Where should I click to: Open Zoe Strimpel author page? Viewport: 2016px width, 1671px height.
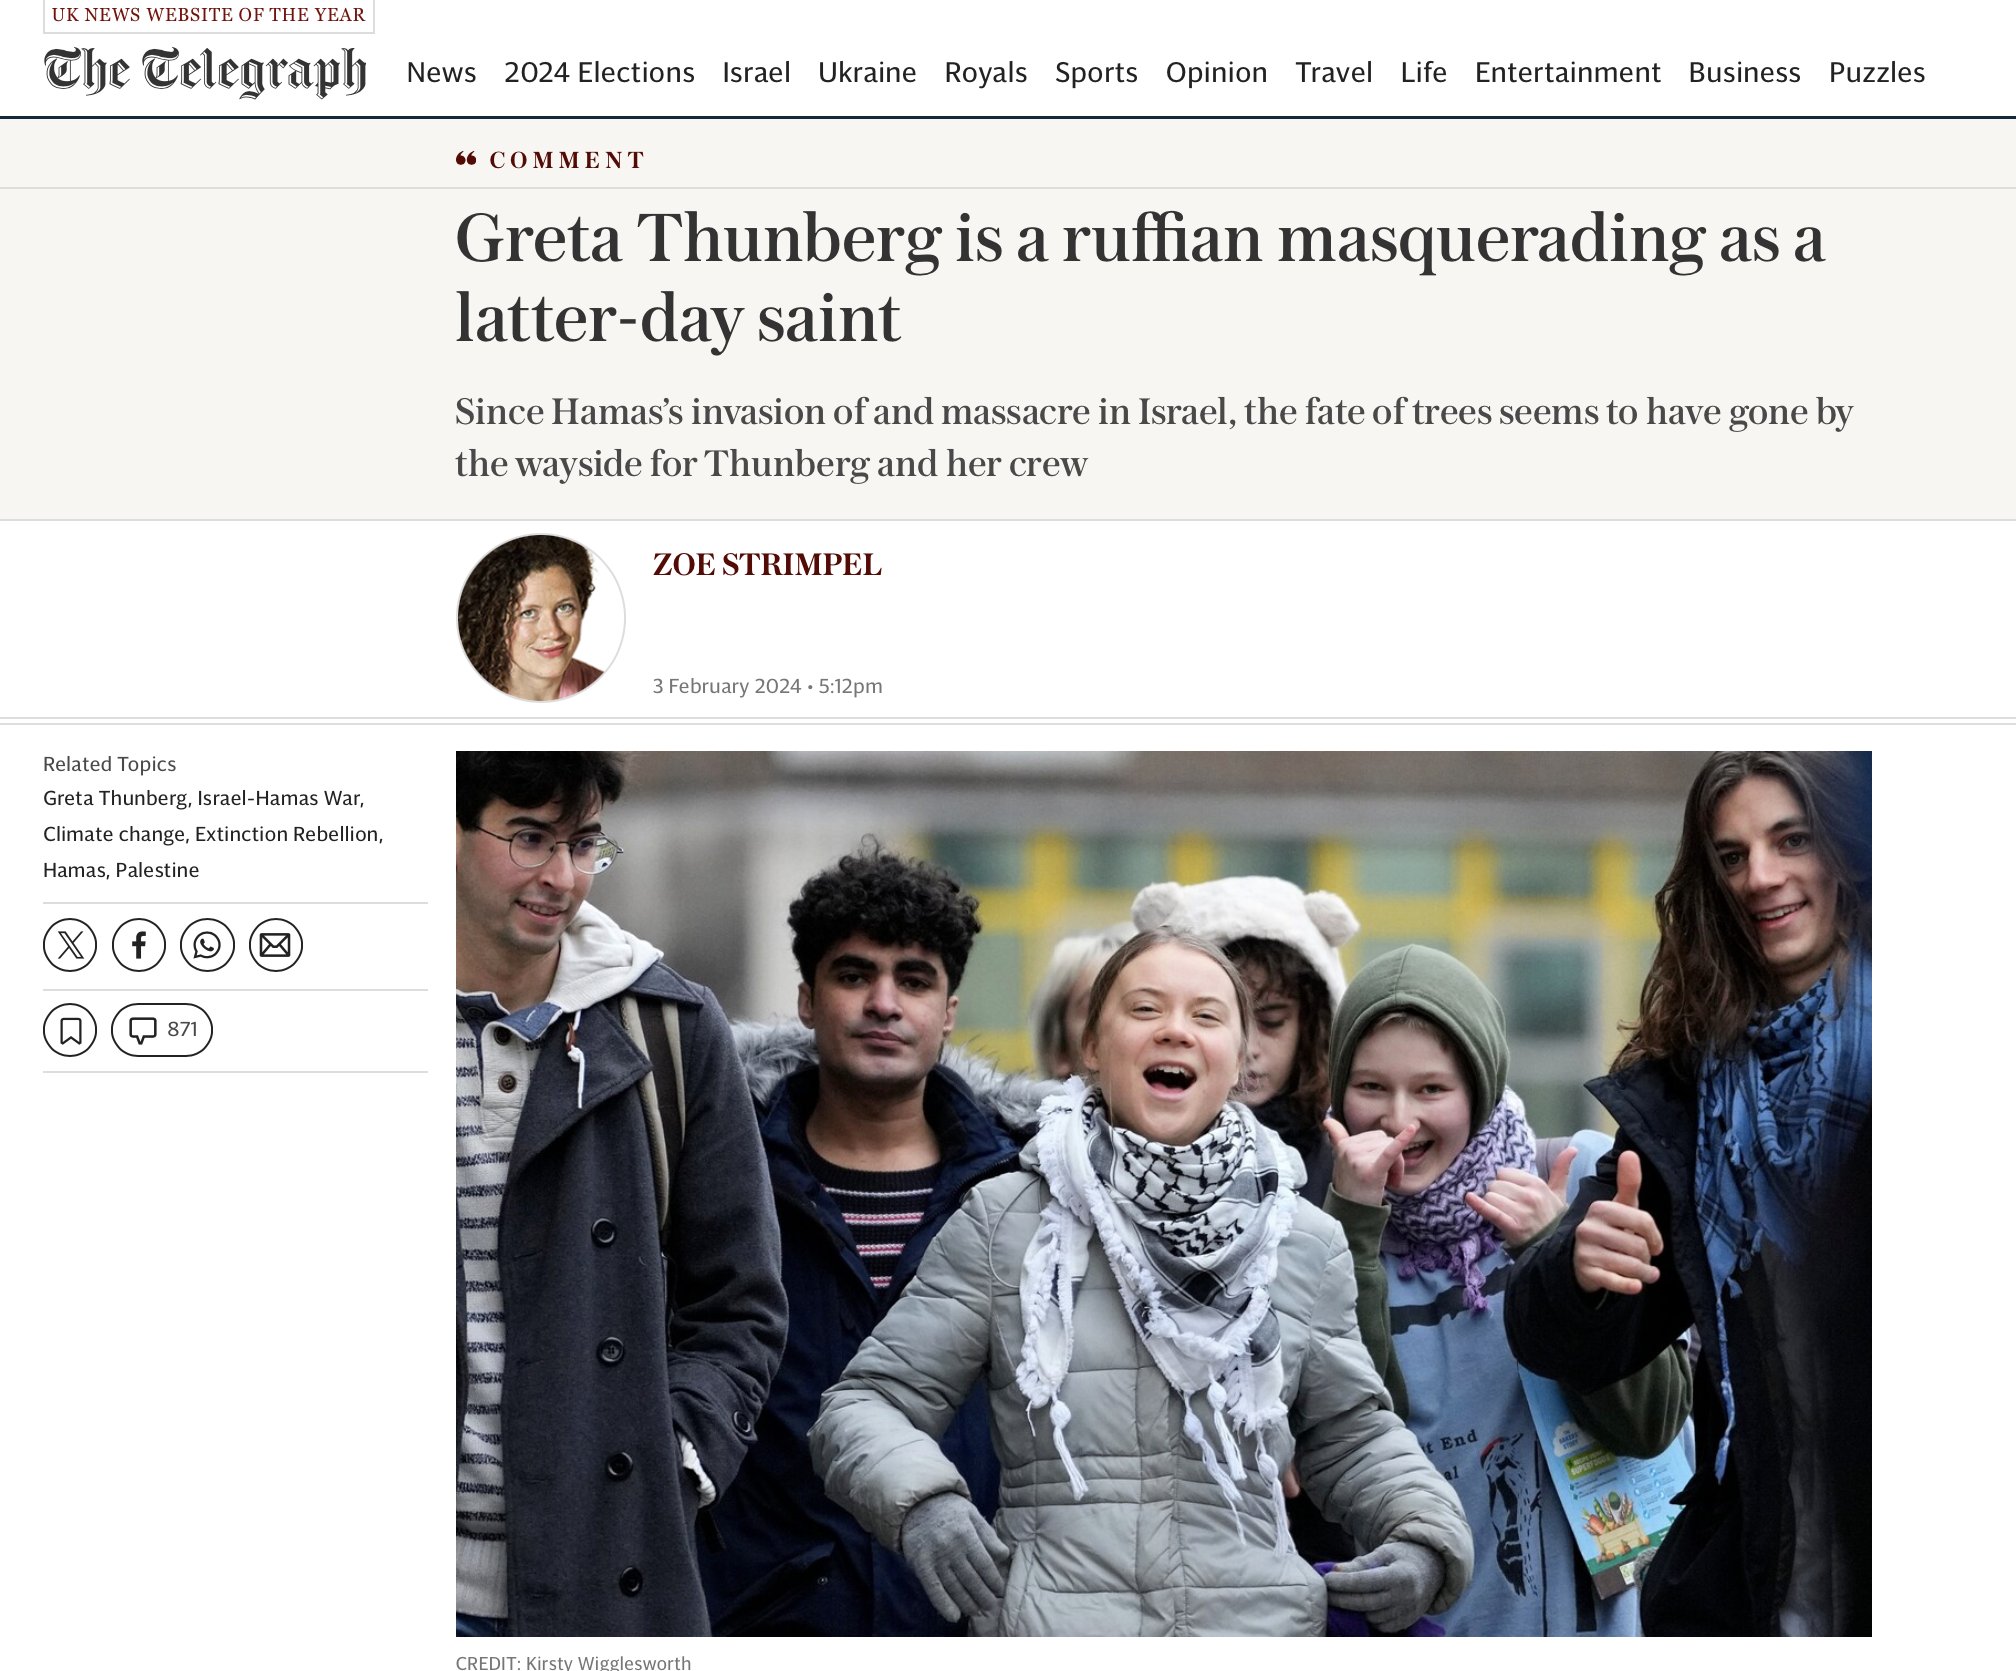click(767, 564)
